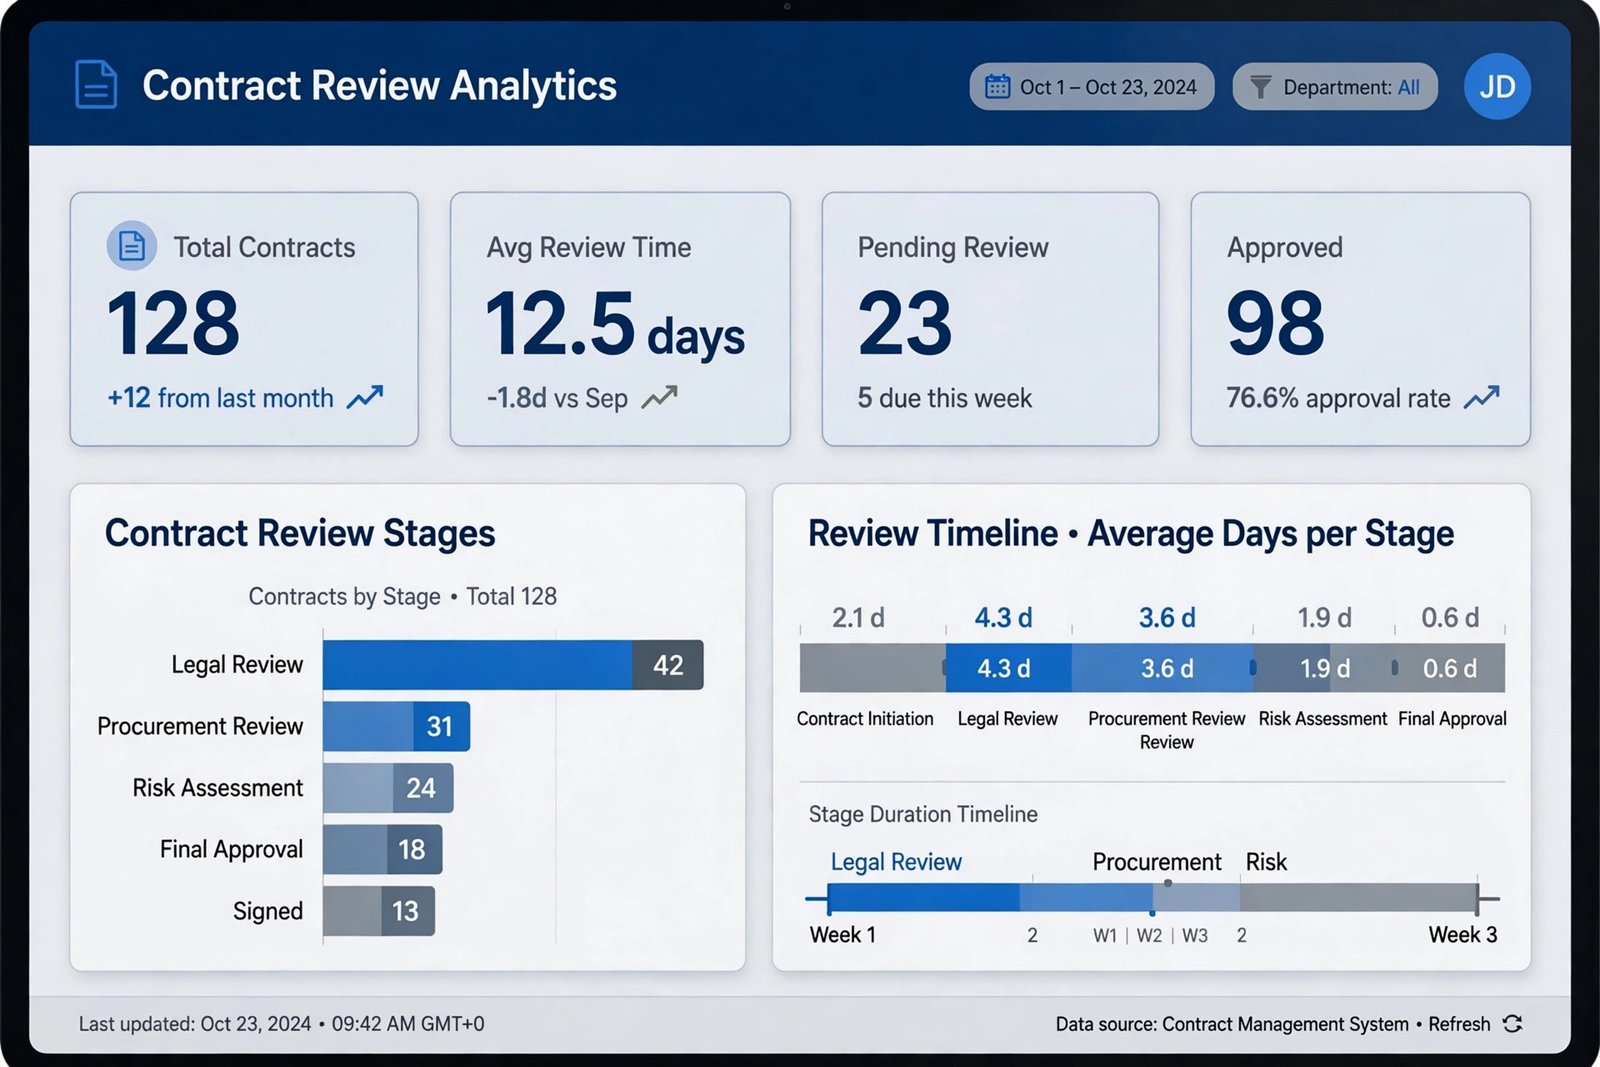1600x1067 pixels.
Task: Click the document icon next to Total Contracts
Action: (x=132, y=245)
